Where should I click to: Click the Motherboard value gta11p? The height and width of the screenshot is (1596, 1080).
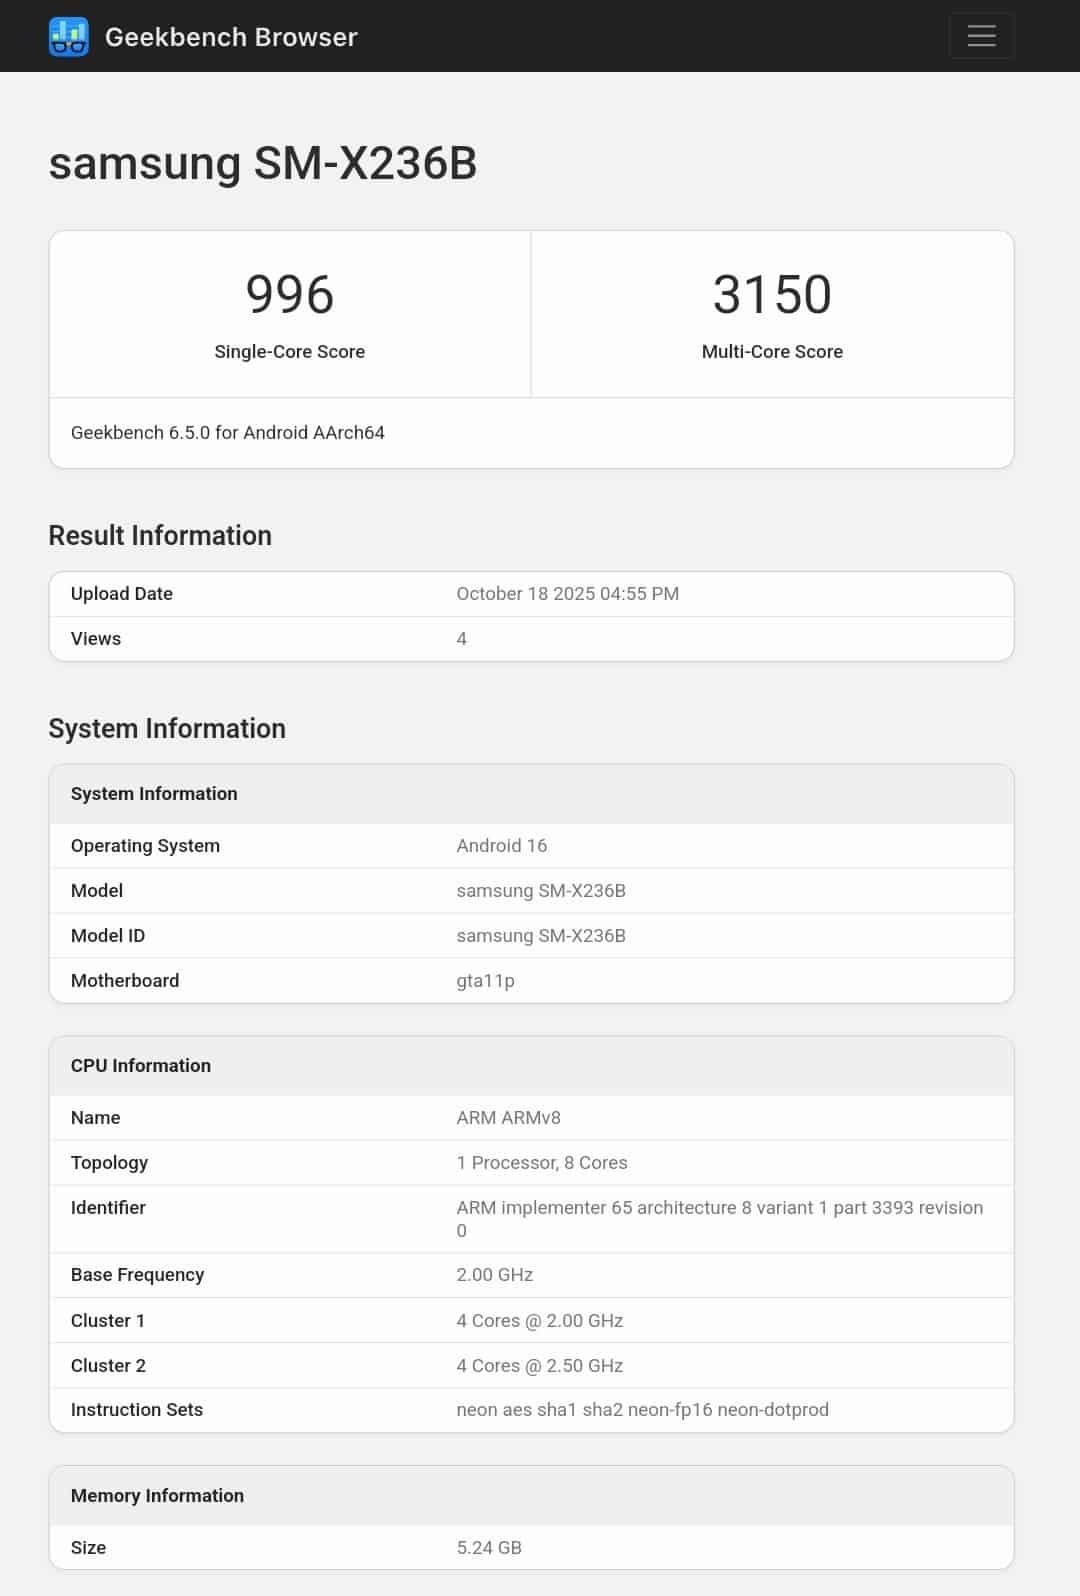coord(485,981)
